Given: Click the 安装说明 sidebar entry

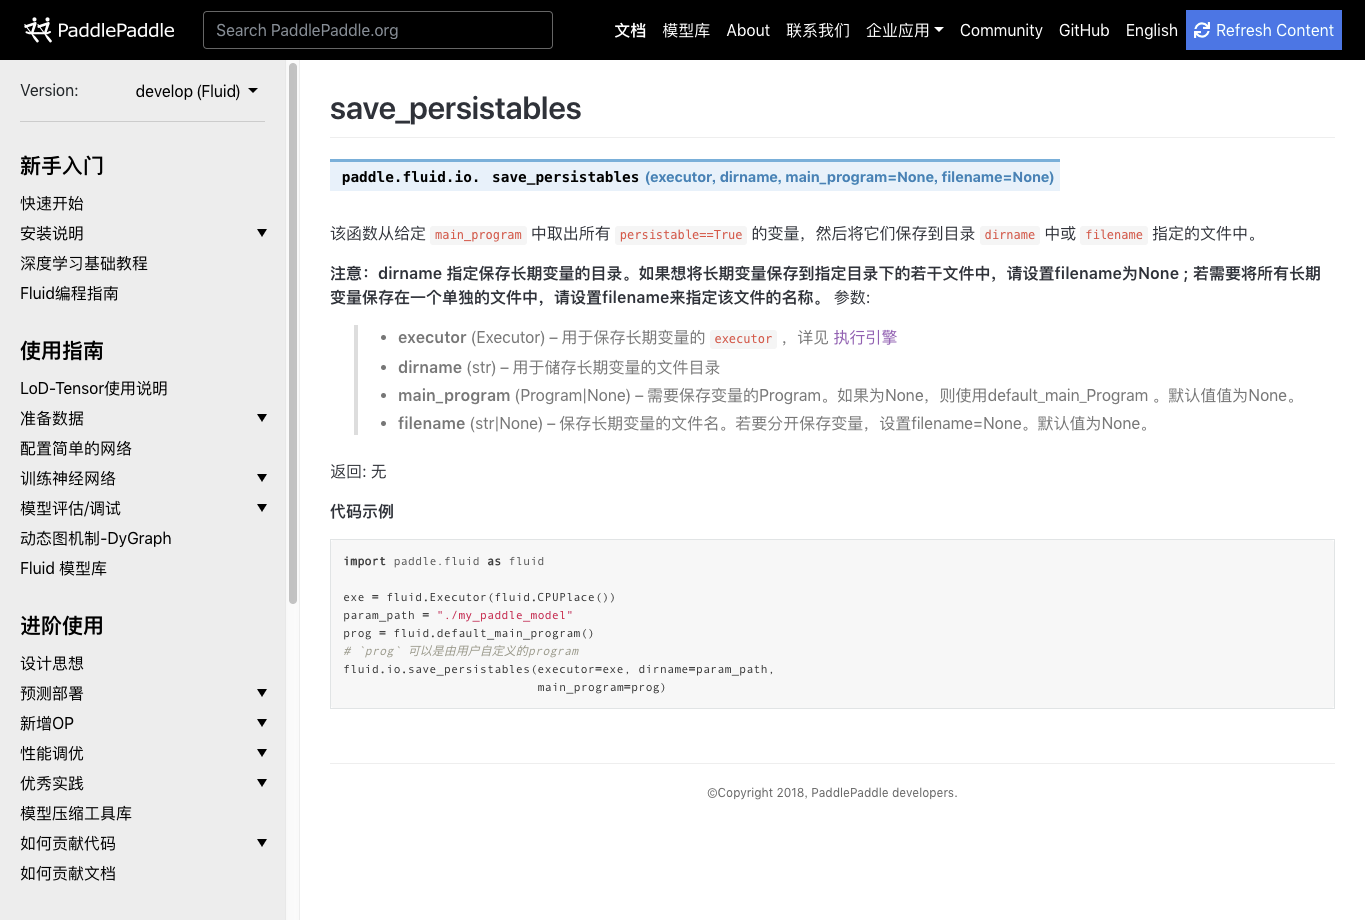Looking at the screenshot, I should tap(52, 233).
